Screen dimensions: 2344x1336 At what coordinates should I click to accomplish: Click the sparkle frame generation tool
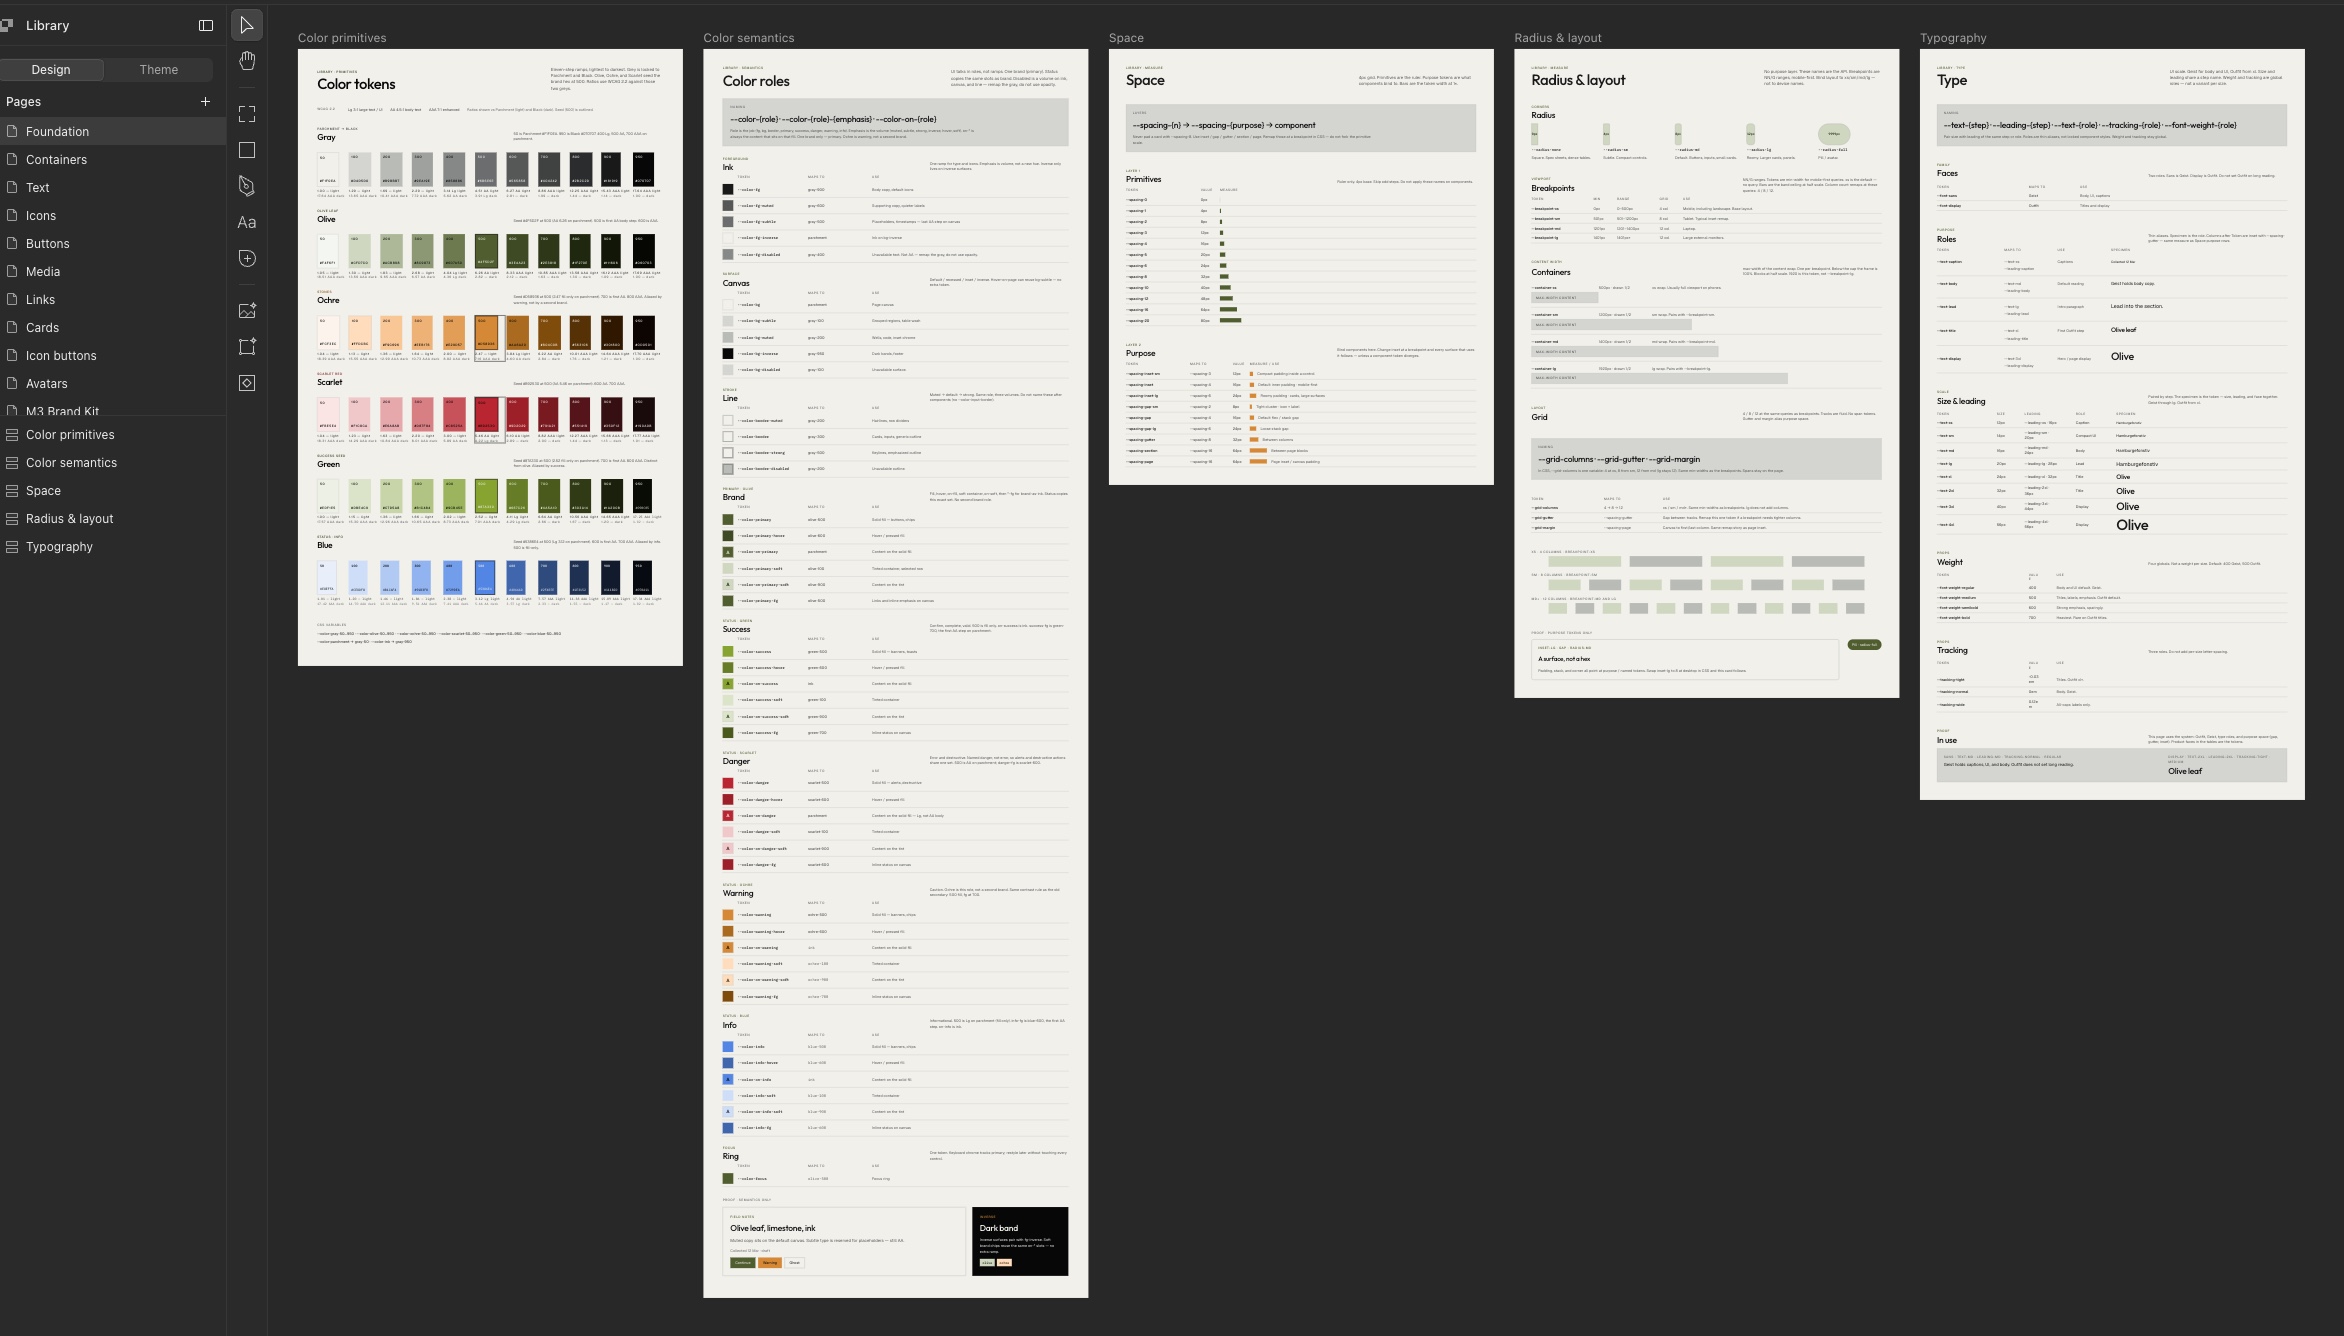coord(247,347)
